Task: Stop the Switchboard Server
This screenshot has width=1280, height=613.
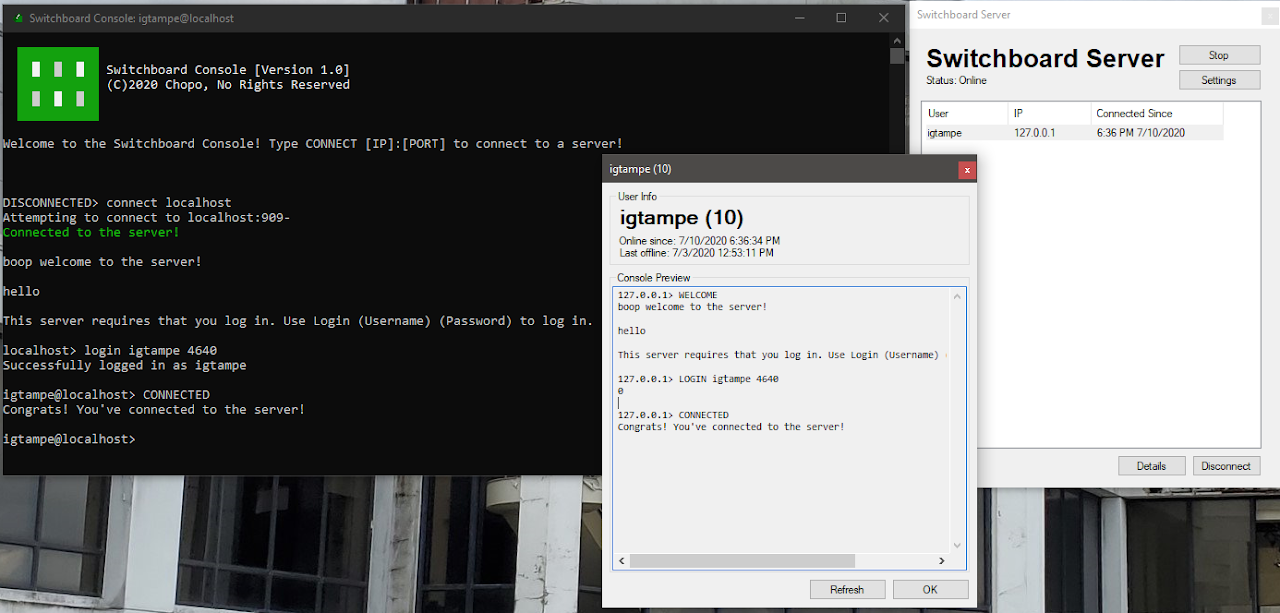Action: tap(1218, 55)
